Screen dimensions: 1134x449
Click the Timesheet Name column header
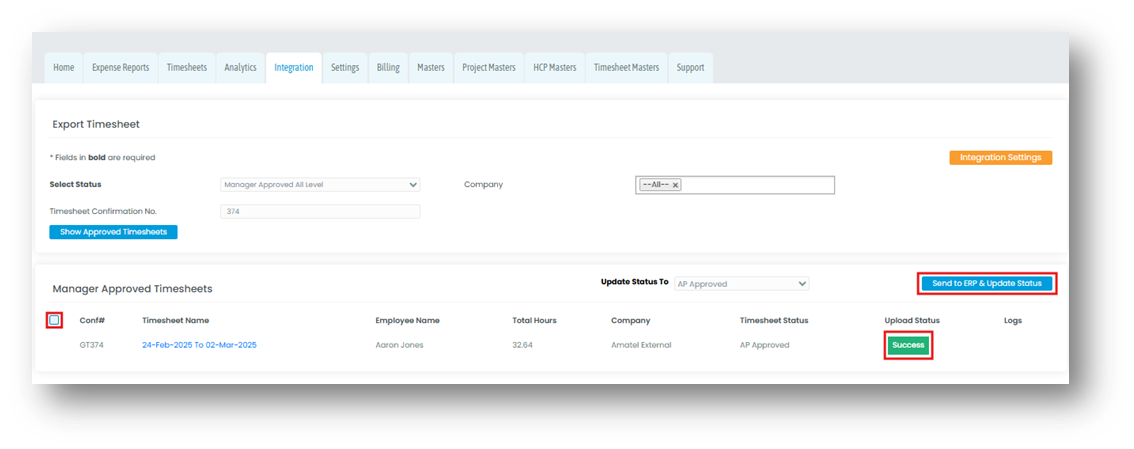coord(176,320)
